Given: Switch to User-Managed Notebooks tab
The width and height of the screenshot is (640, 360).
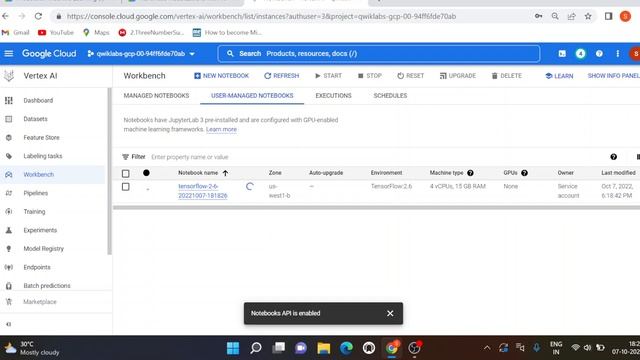Looking at the screenshot, I should [x=252, y=96].
